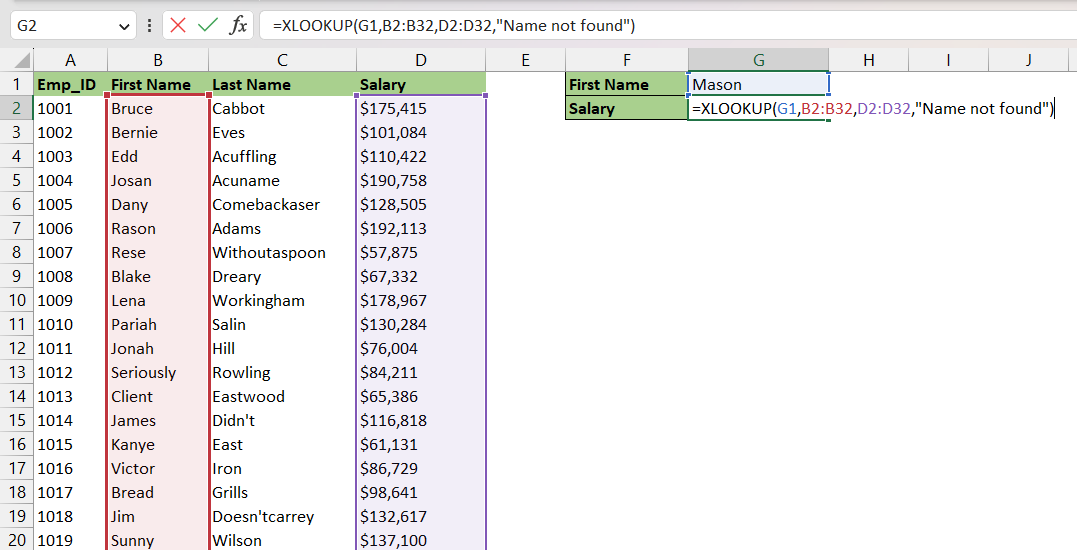
Task: Click the Salary header in column D
Action: [421, 84]
